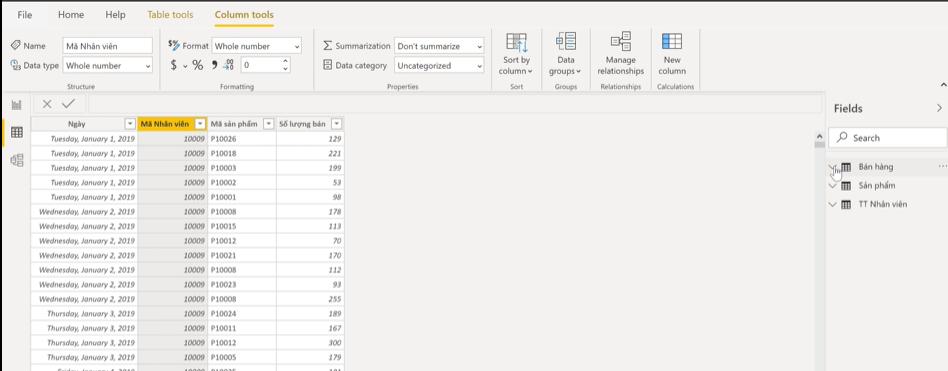This screenshot has height=371, width=948.
Task: Open the Data groups icon
Action: coord(566,42)
